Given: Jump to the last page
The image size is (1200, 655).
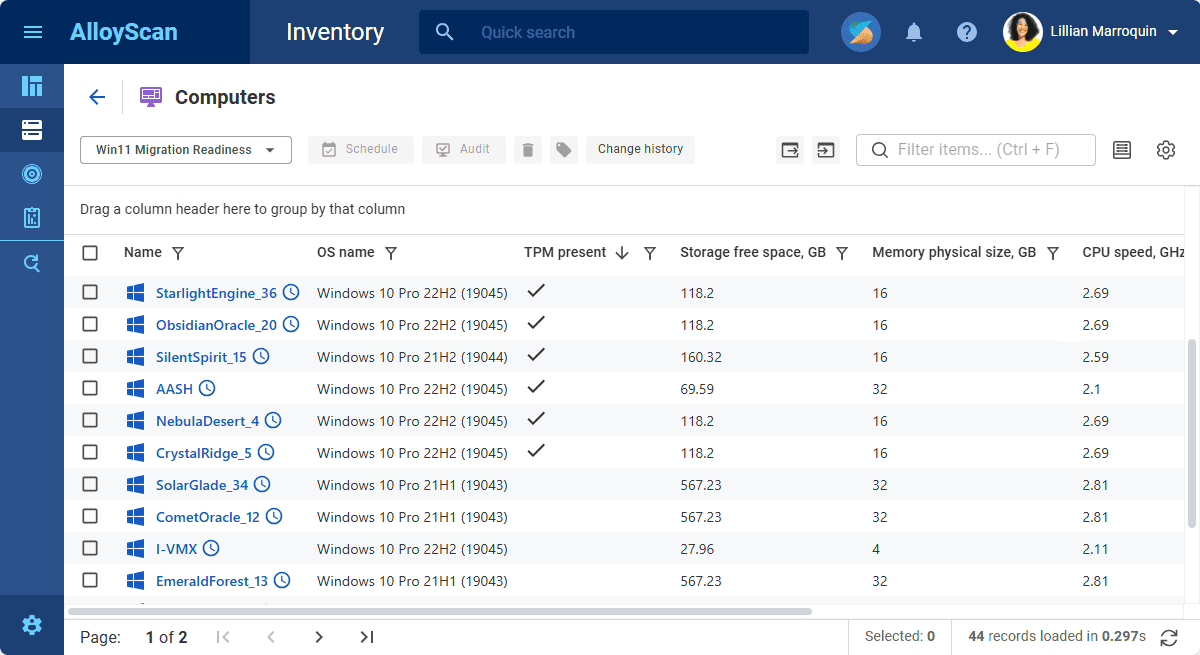Looking at the screenshot, I should 367,637.
